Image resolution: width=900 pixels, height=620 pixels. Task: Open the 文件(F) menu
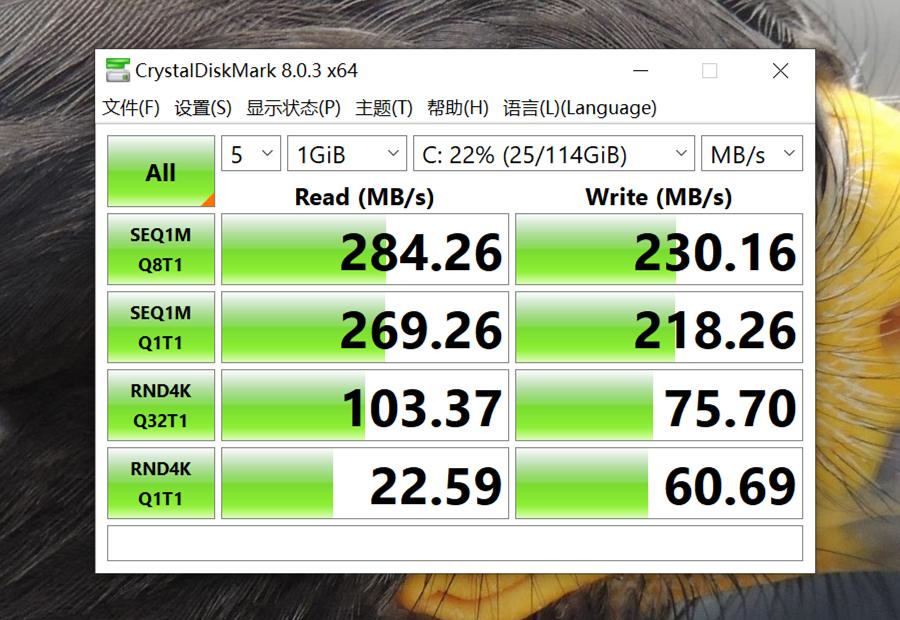tap(128, 107)
